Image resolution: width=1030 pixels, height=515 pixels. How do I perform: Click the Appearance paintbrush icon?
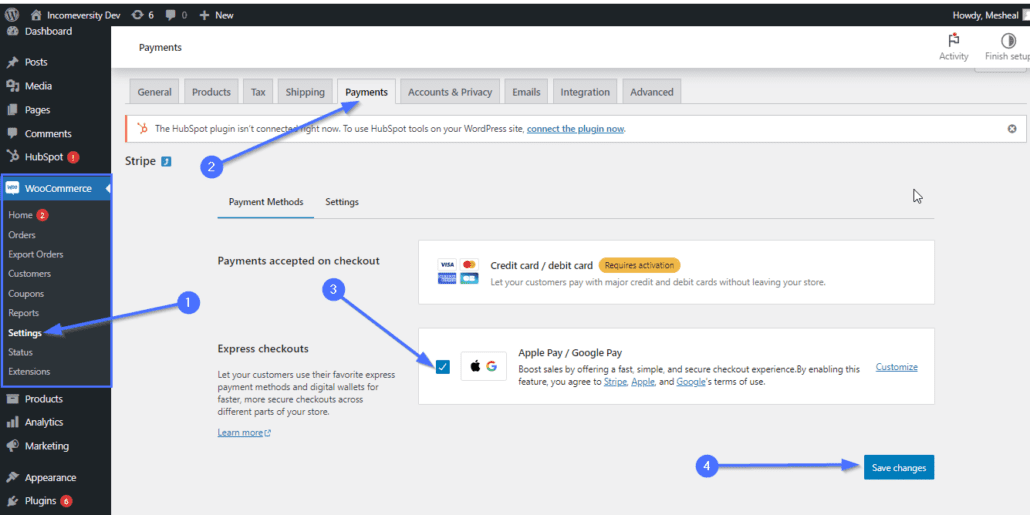(12, 478)
